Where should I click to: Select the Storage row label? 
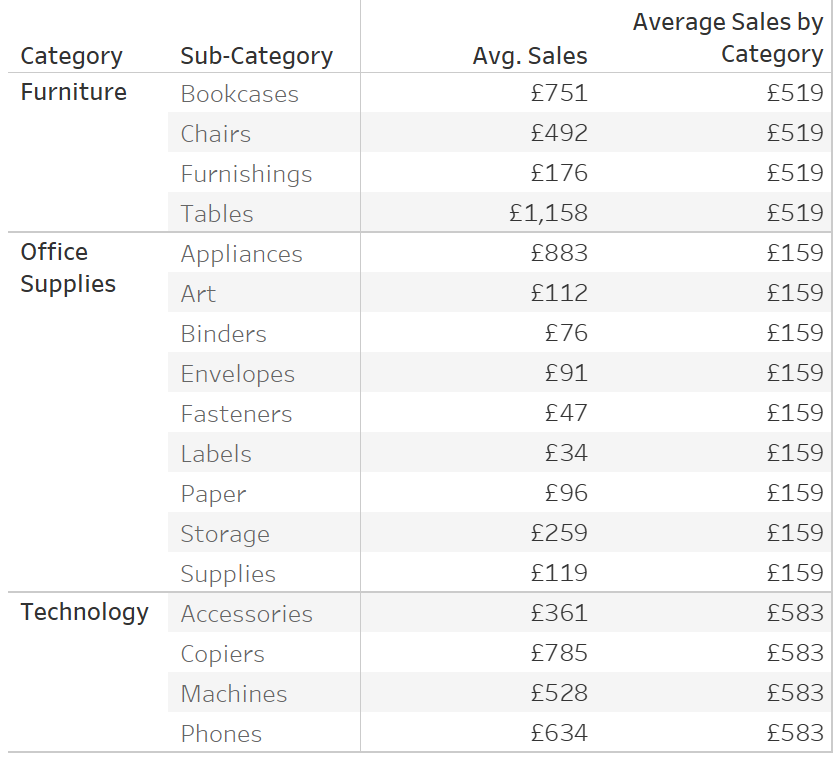pyautogui.click(x=225, y=534)
